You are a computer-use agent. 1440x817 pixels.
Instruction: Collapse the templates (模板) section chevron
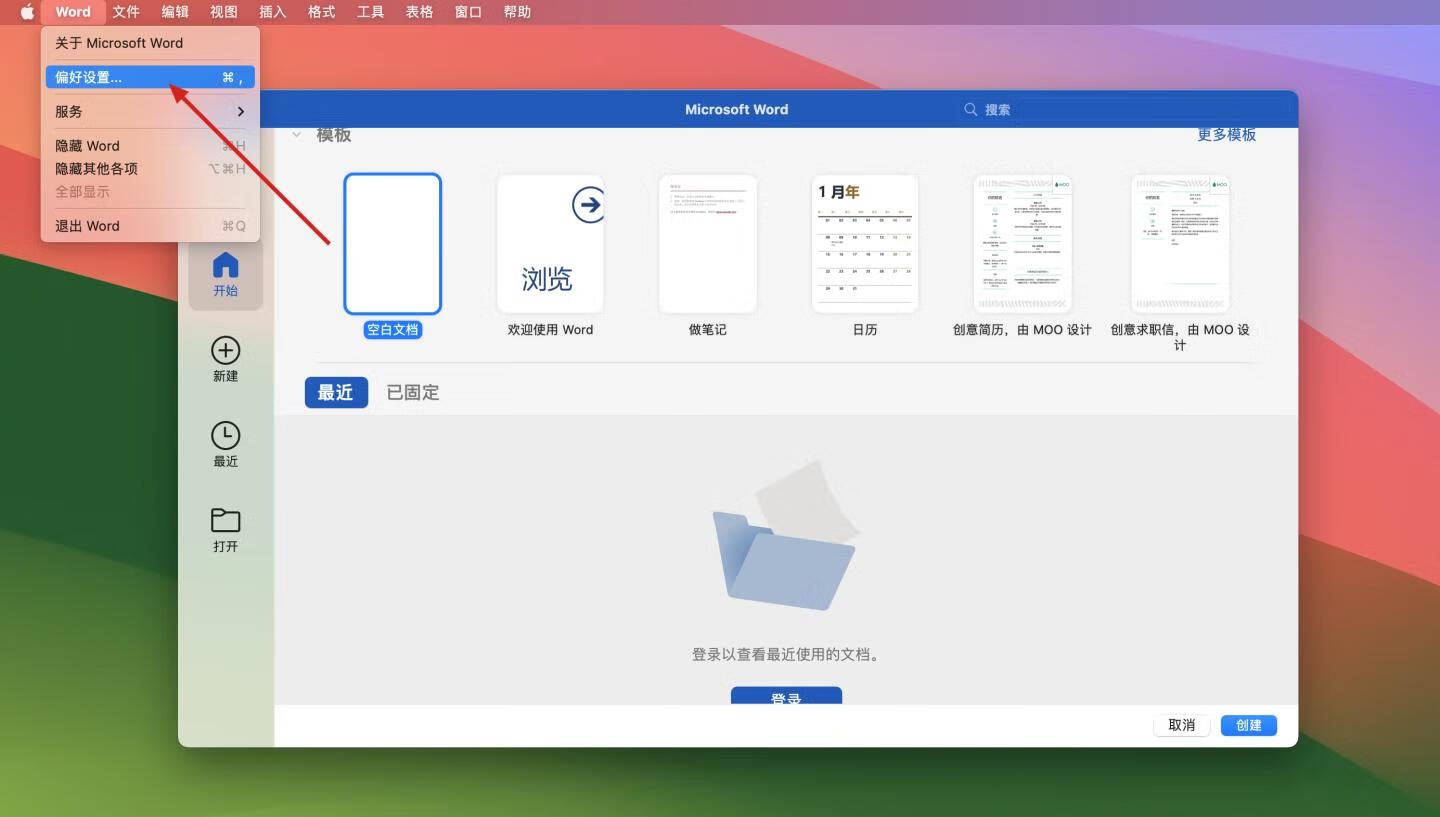click(x=297, y=135)
